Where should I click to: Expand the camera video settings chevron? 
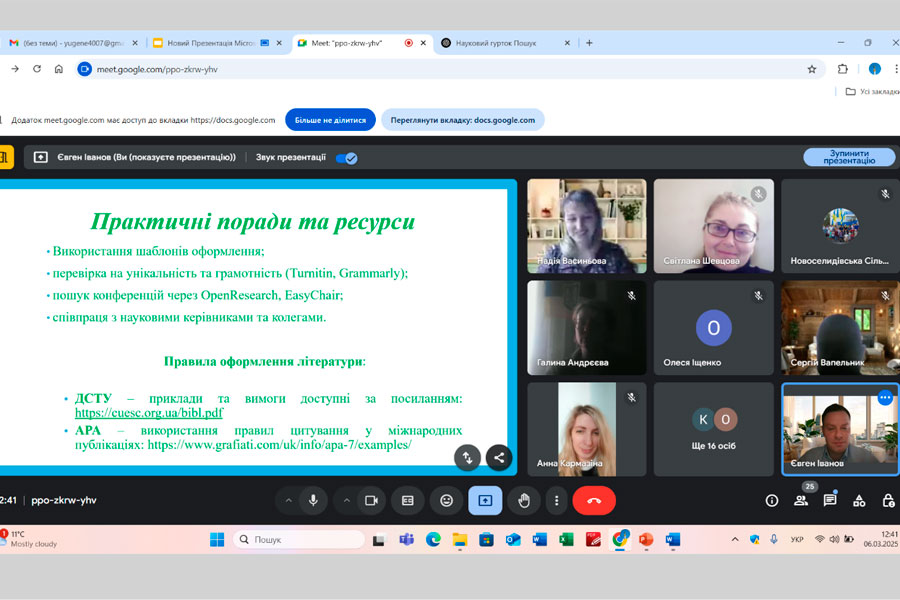pyautogui.click(x=346, y=500)
